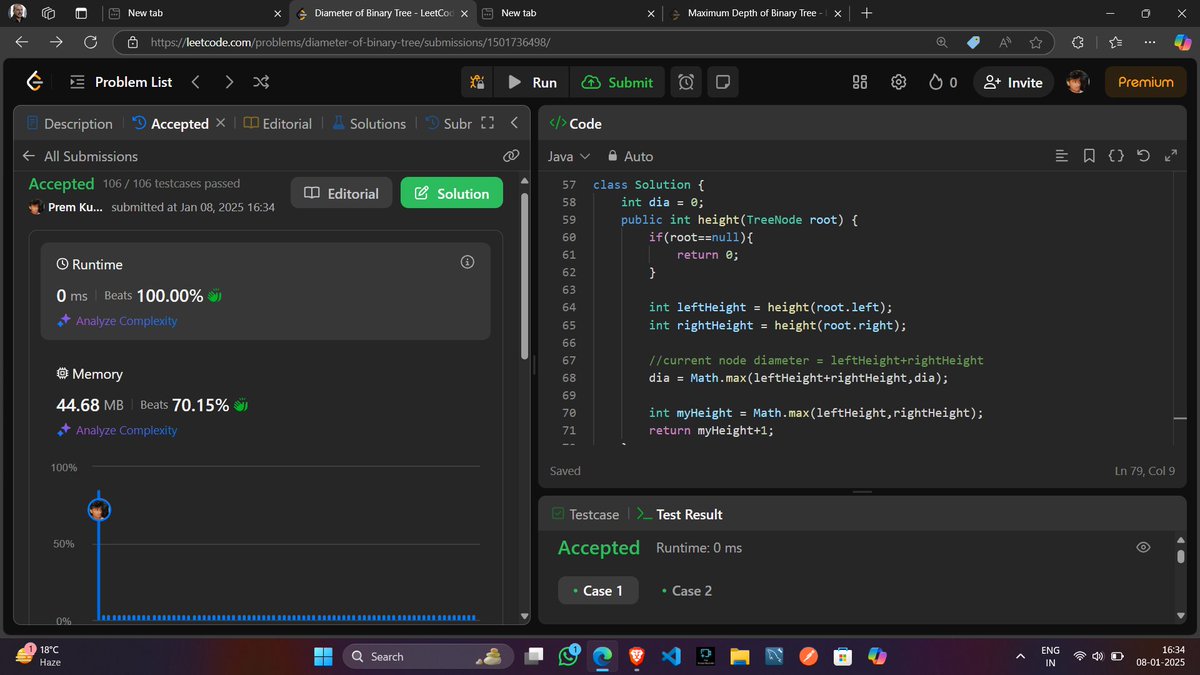Switch to the Solutions tab

click(x=368, y=123)
